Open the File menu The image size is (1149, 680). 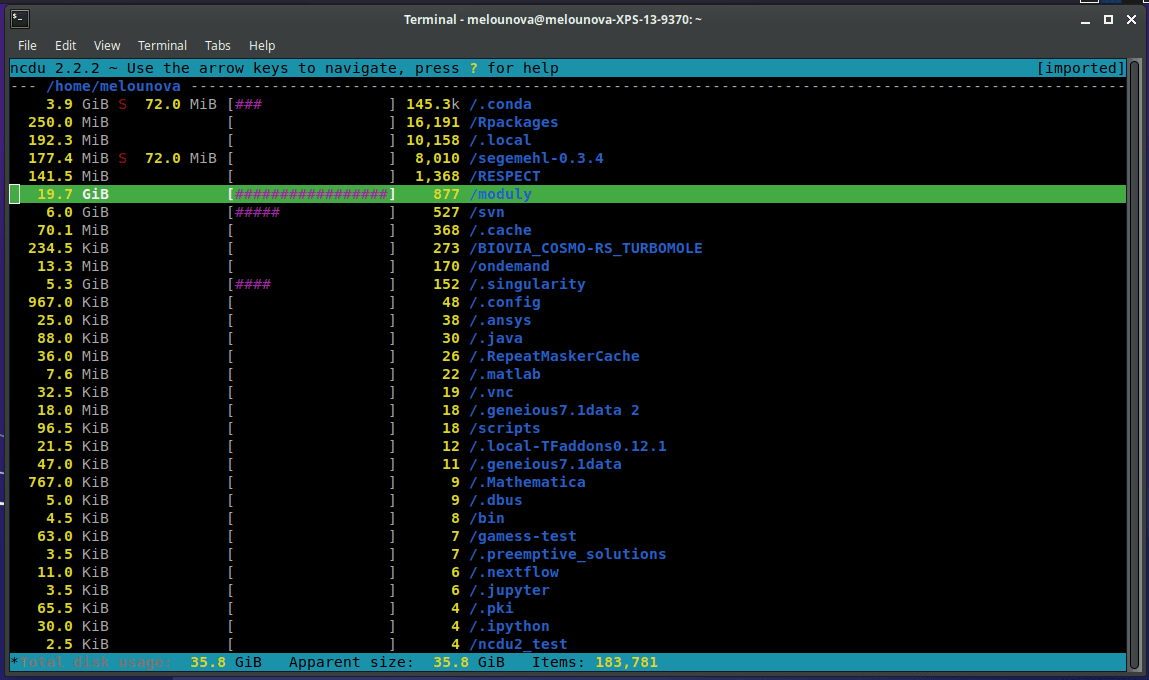click(27, 45)
